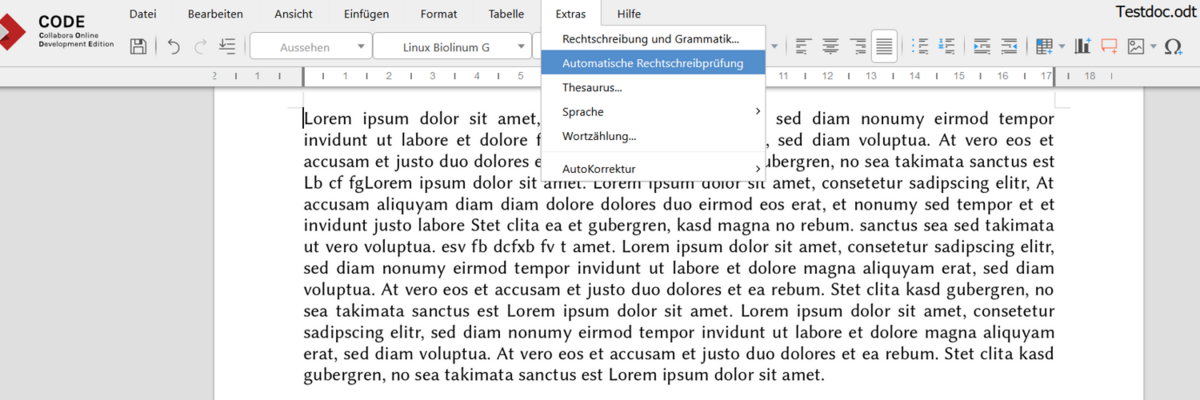Open the Ansicht menu
Image resolution: width=1200 pixels, height=400 pixels.
293,14
